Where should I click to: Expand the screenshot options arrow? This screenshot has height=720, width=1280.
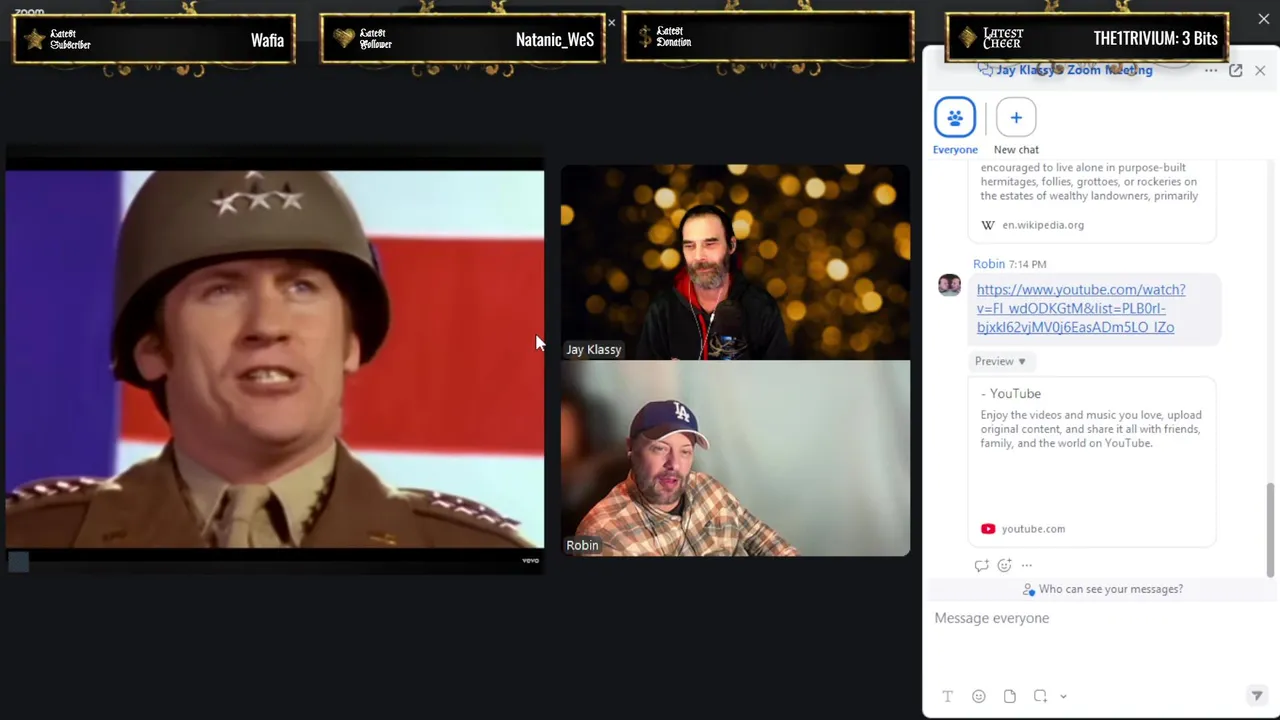coord(1063,697)
